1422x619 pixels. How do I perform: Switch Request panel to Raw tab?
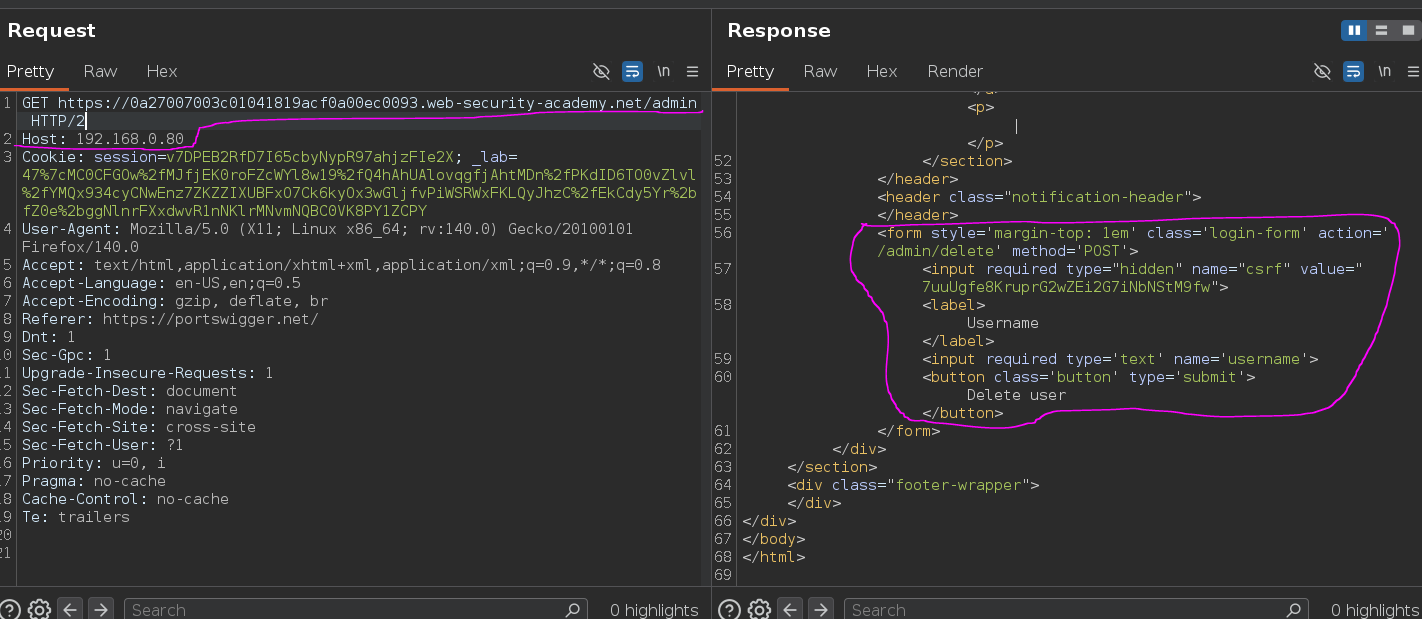(x=100, y=71)
